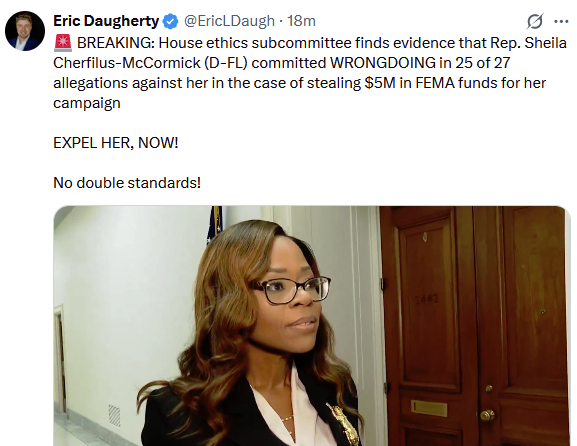Open the three-dot More options menu
This screenshot has width=577, height=446.
[561, 21]
